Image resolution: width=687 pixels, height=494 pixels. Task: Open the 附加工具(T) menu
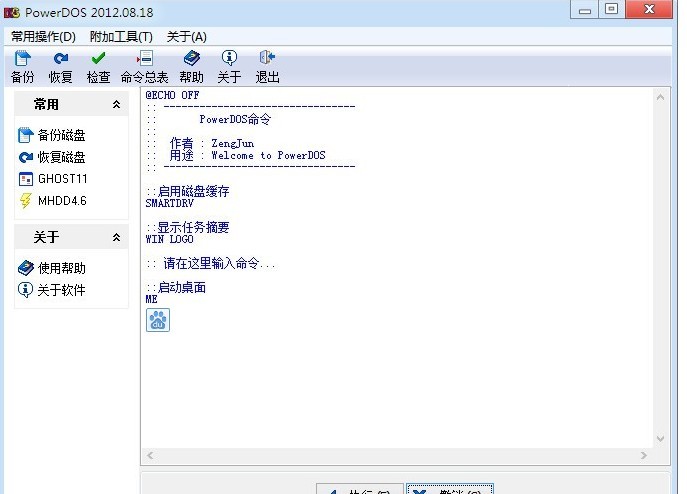coord(121,37)
